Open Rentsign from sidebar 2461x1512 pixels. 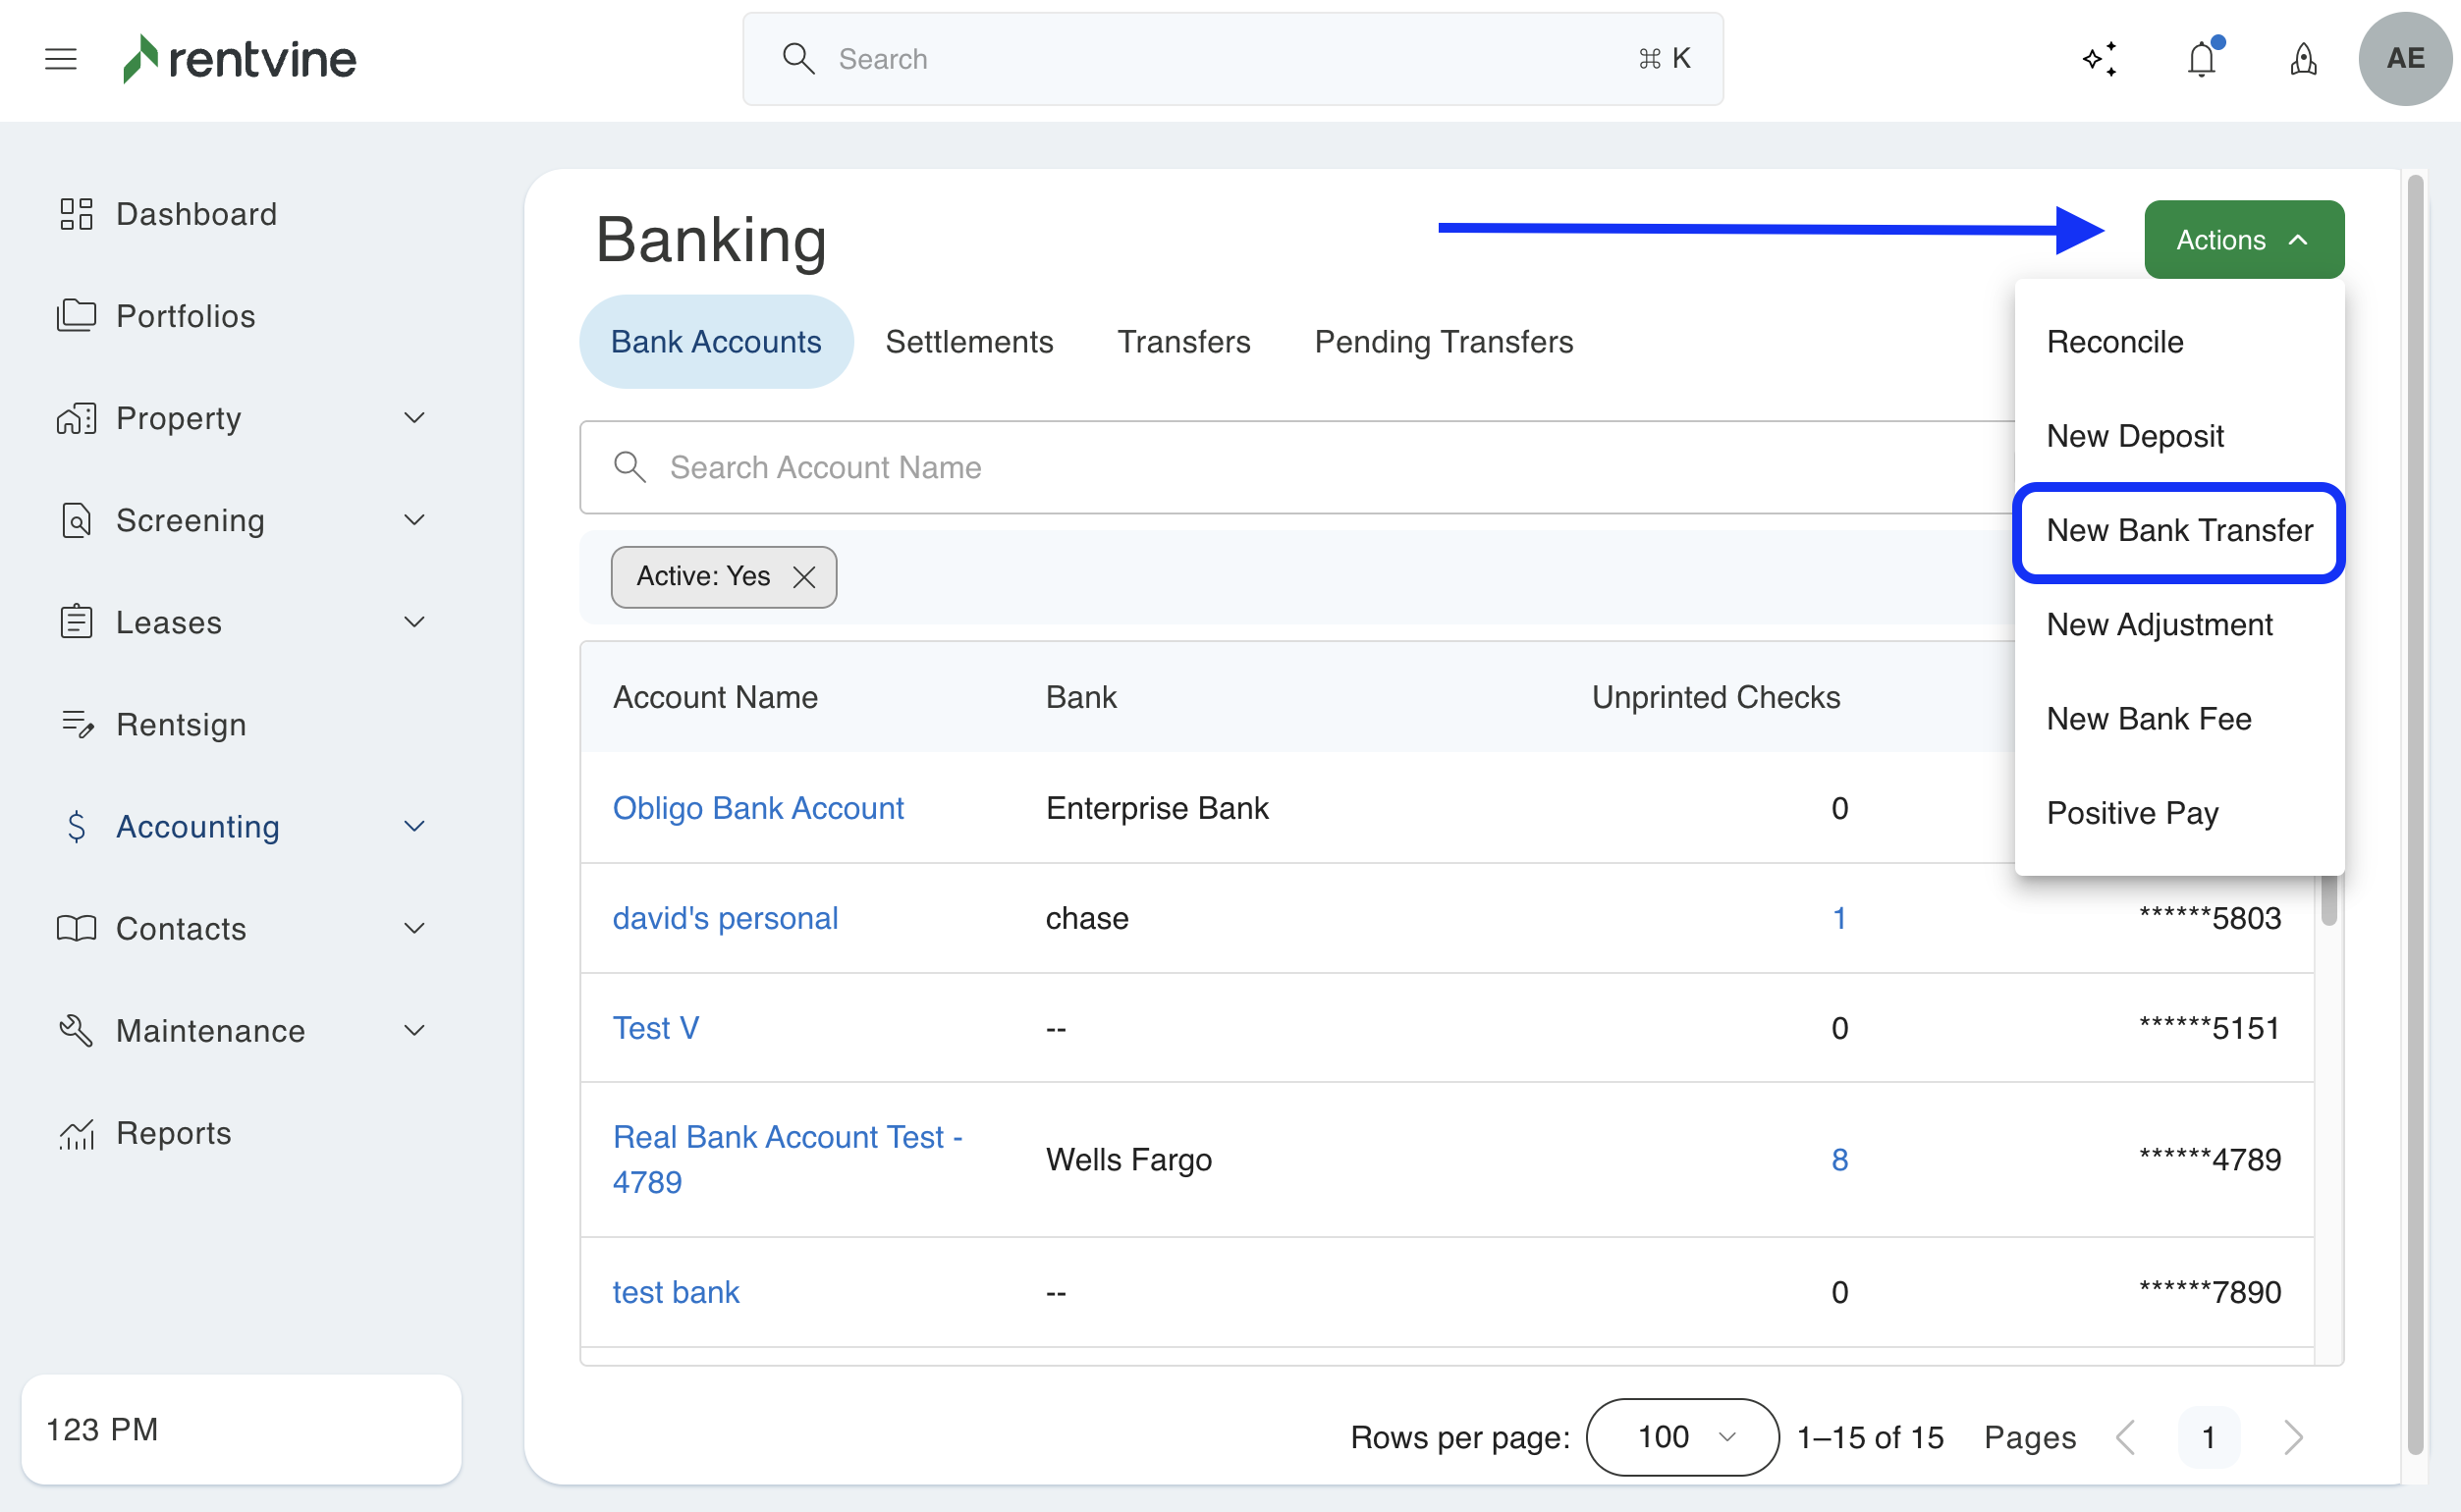(181, 724)
